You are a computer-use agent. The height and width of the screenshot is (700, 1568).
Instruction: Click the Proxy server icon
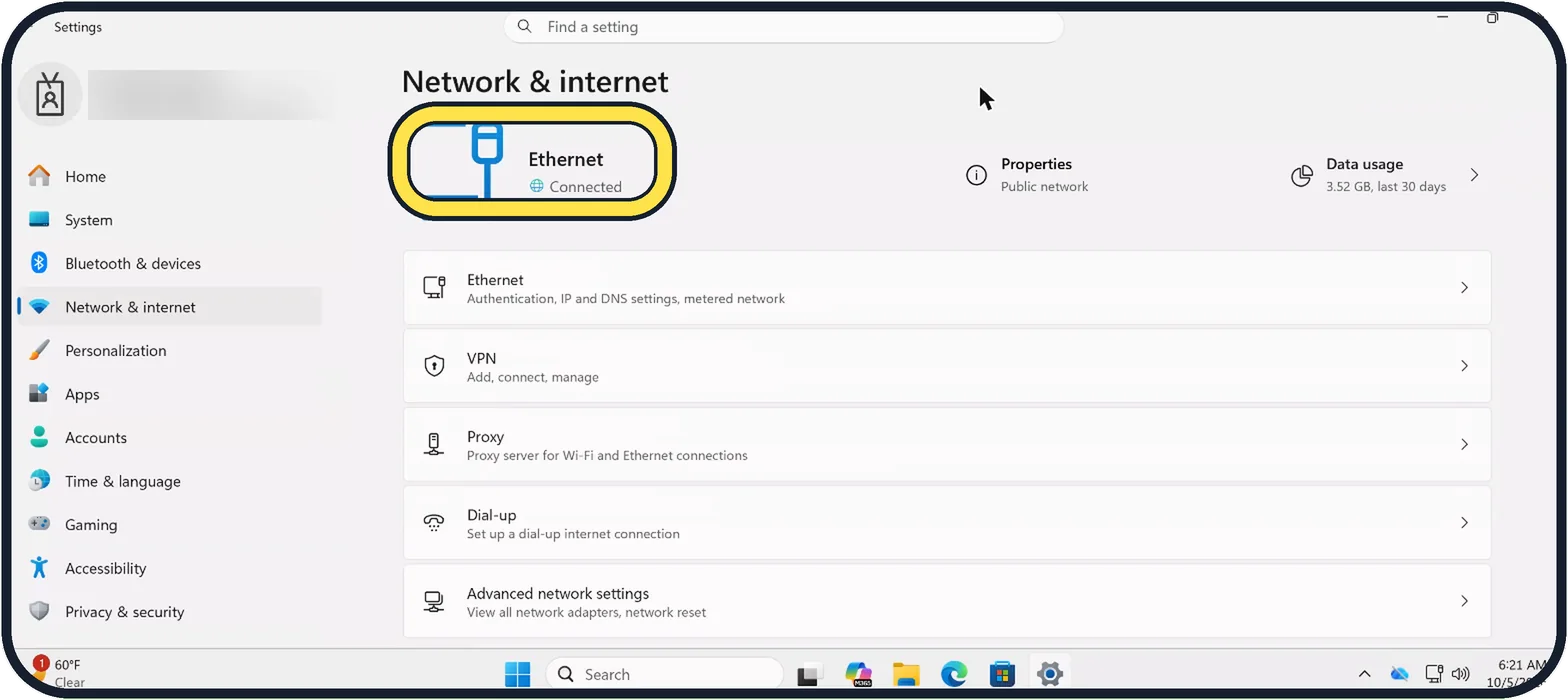coord(434,444)
